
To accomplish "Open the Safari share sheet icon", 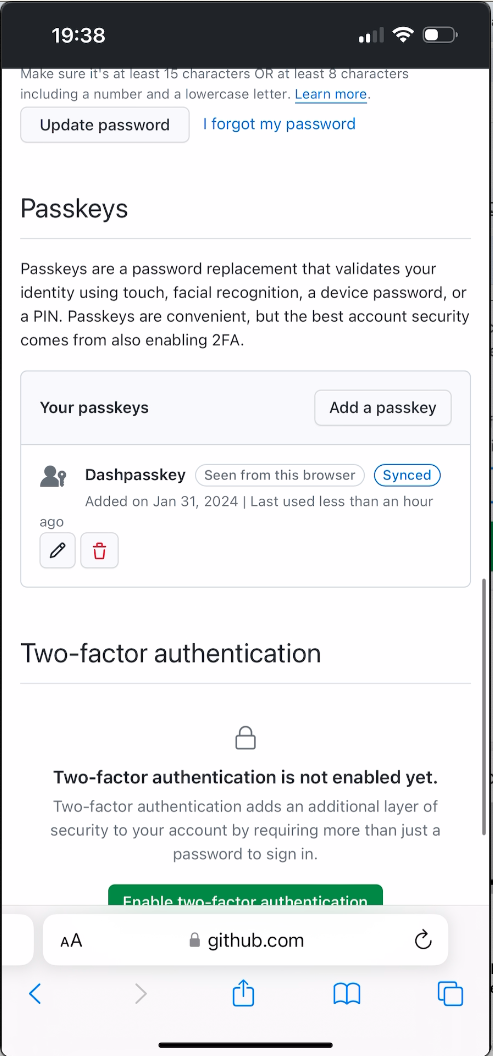I will click(x=243, y=993).
